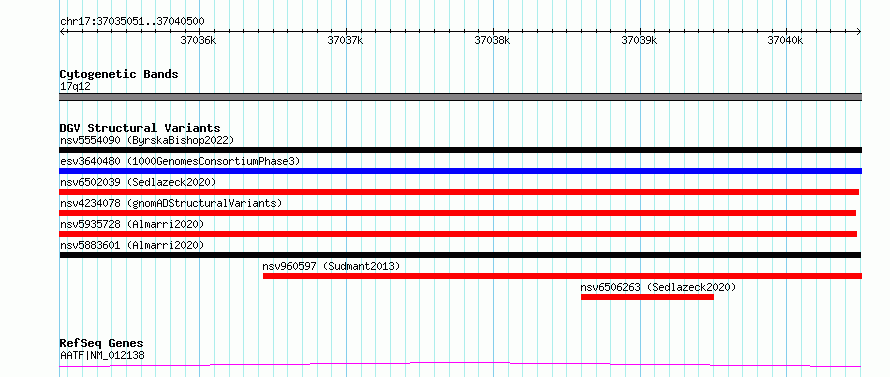Screen dimensions: 890x377
Task: Click the black bar for nsv5883601
Action: 460,255
